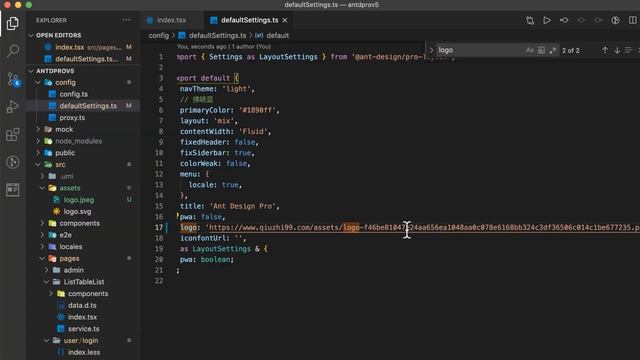Open the bottom activity bar panel icon
Image resolution: width=640 pixels, height=360 pixels.
(13, 190)
